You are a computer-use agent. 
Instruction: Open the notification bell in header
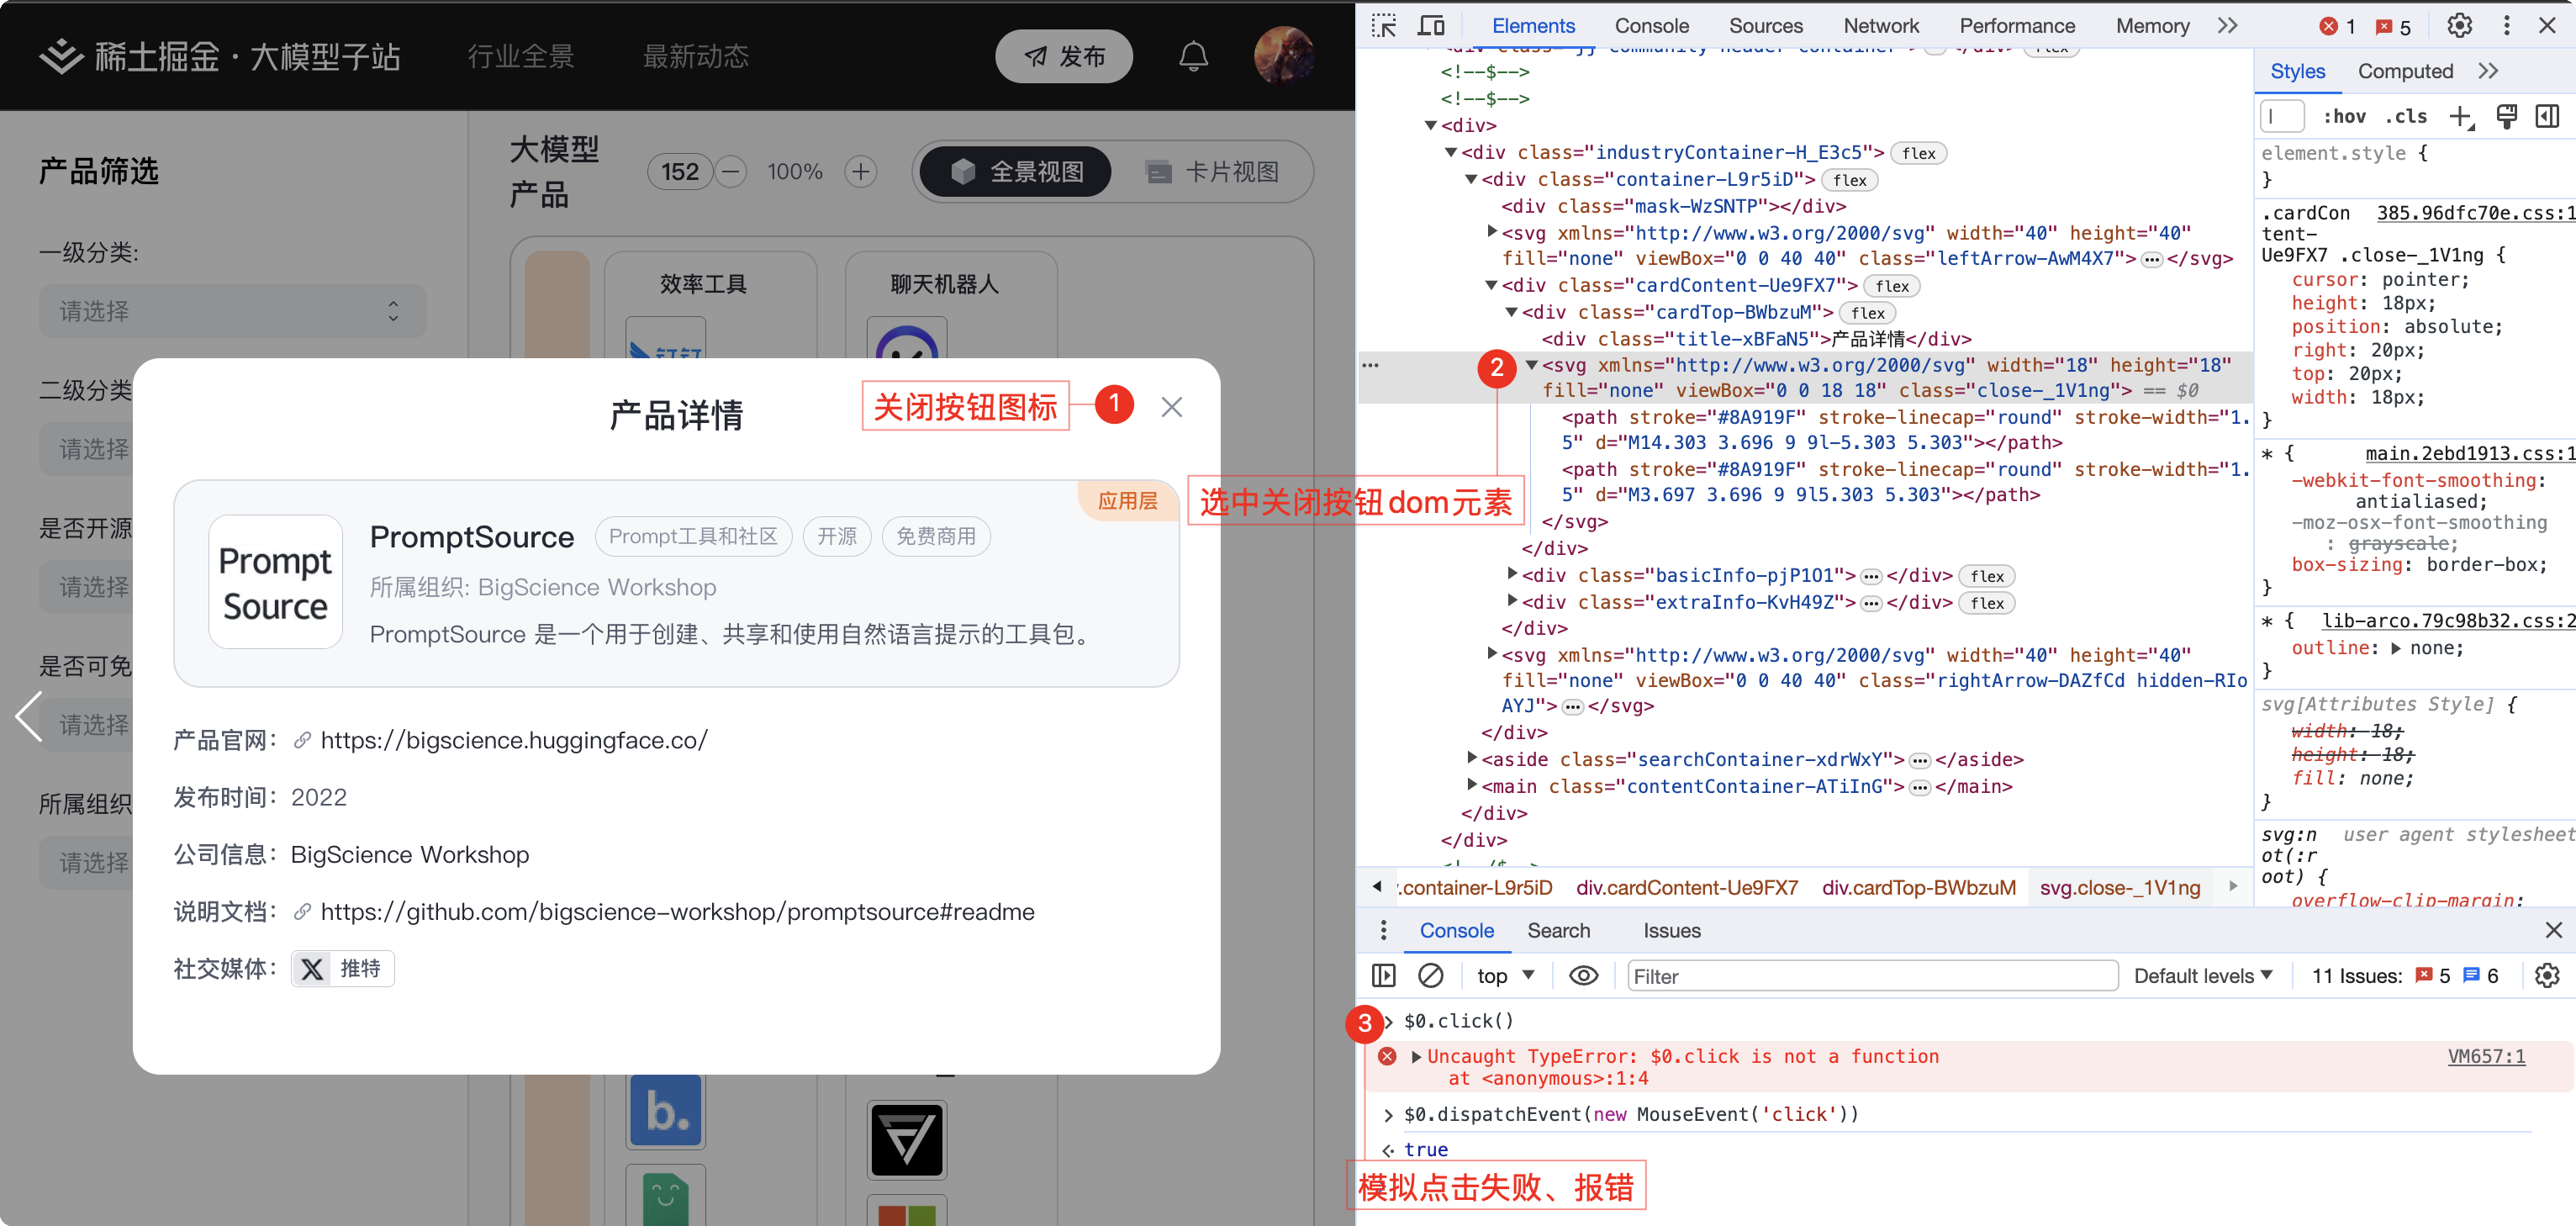pos(1193,56)
